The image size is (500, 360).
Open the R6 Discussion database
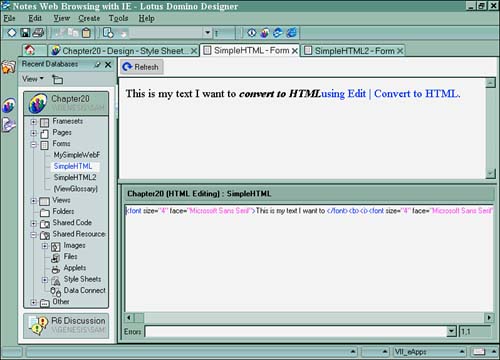66,326
